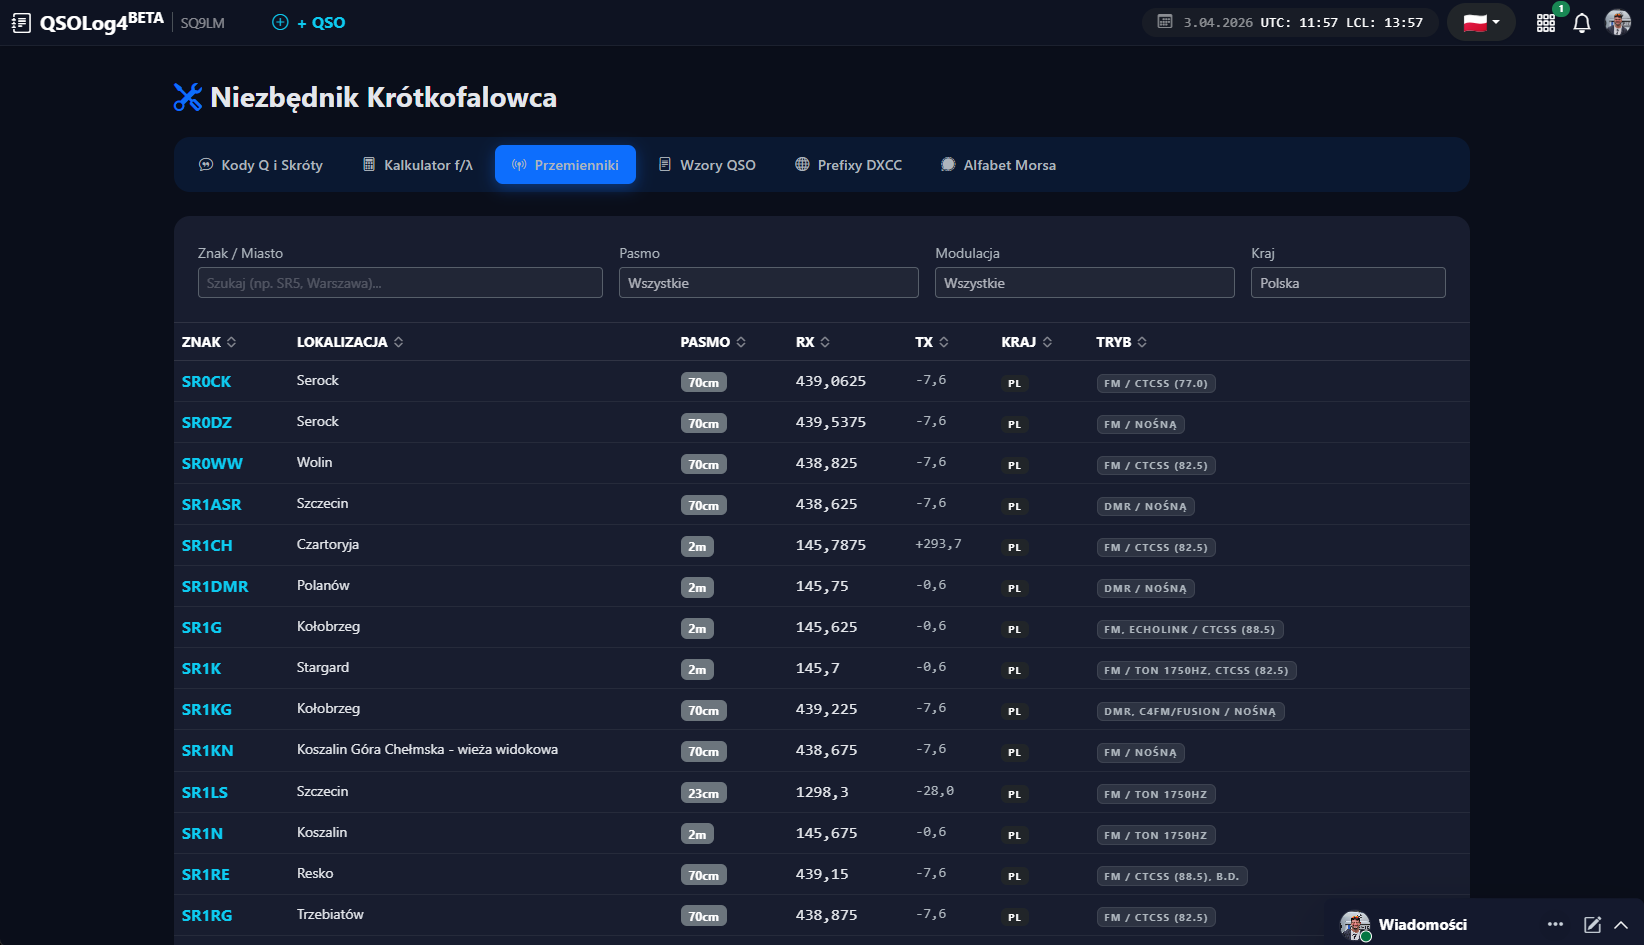Image resolution: width=1644 pixels, height=945 pixels.
Task: Switch to the Alfabet Morsa tab
Action: [998, 165]
